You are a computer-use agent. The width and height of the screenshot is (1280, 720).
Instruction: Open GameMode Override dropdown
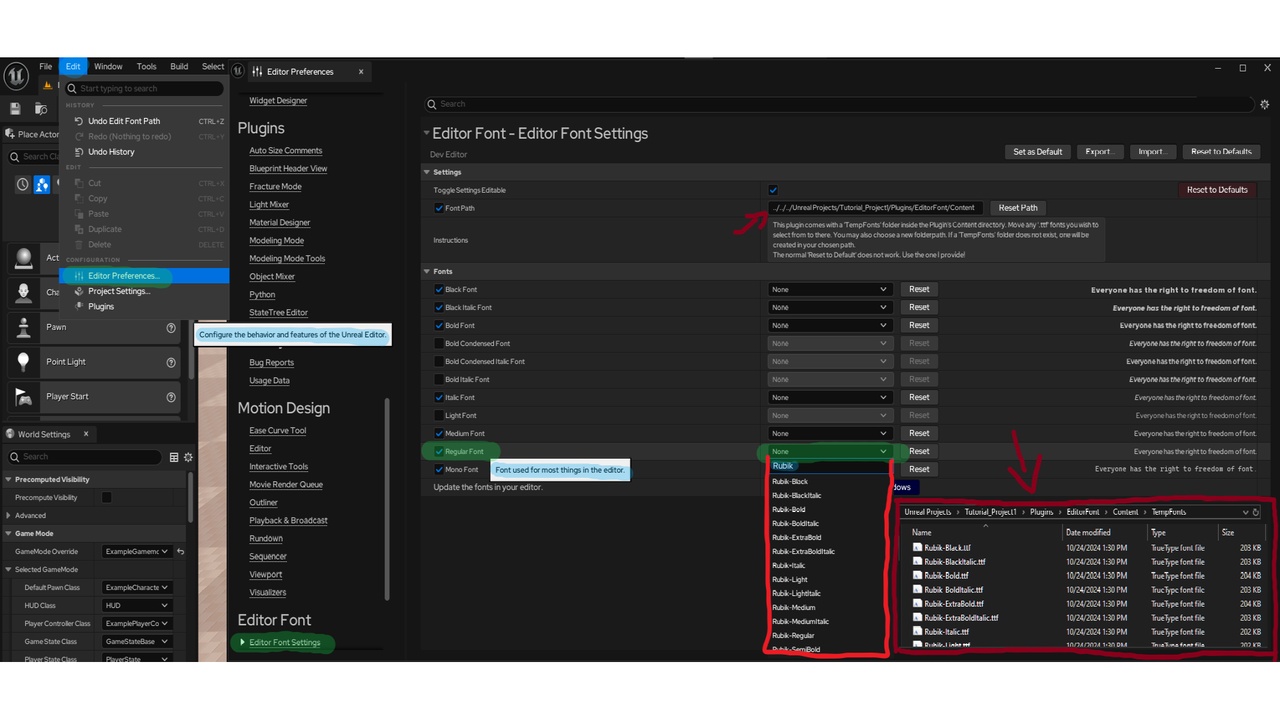click(137, 551)
